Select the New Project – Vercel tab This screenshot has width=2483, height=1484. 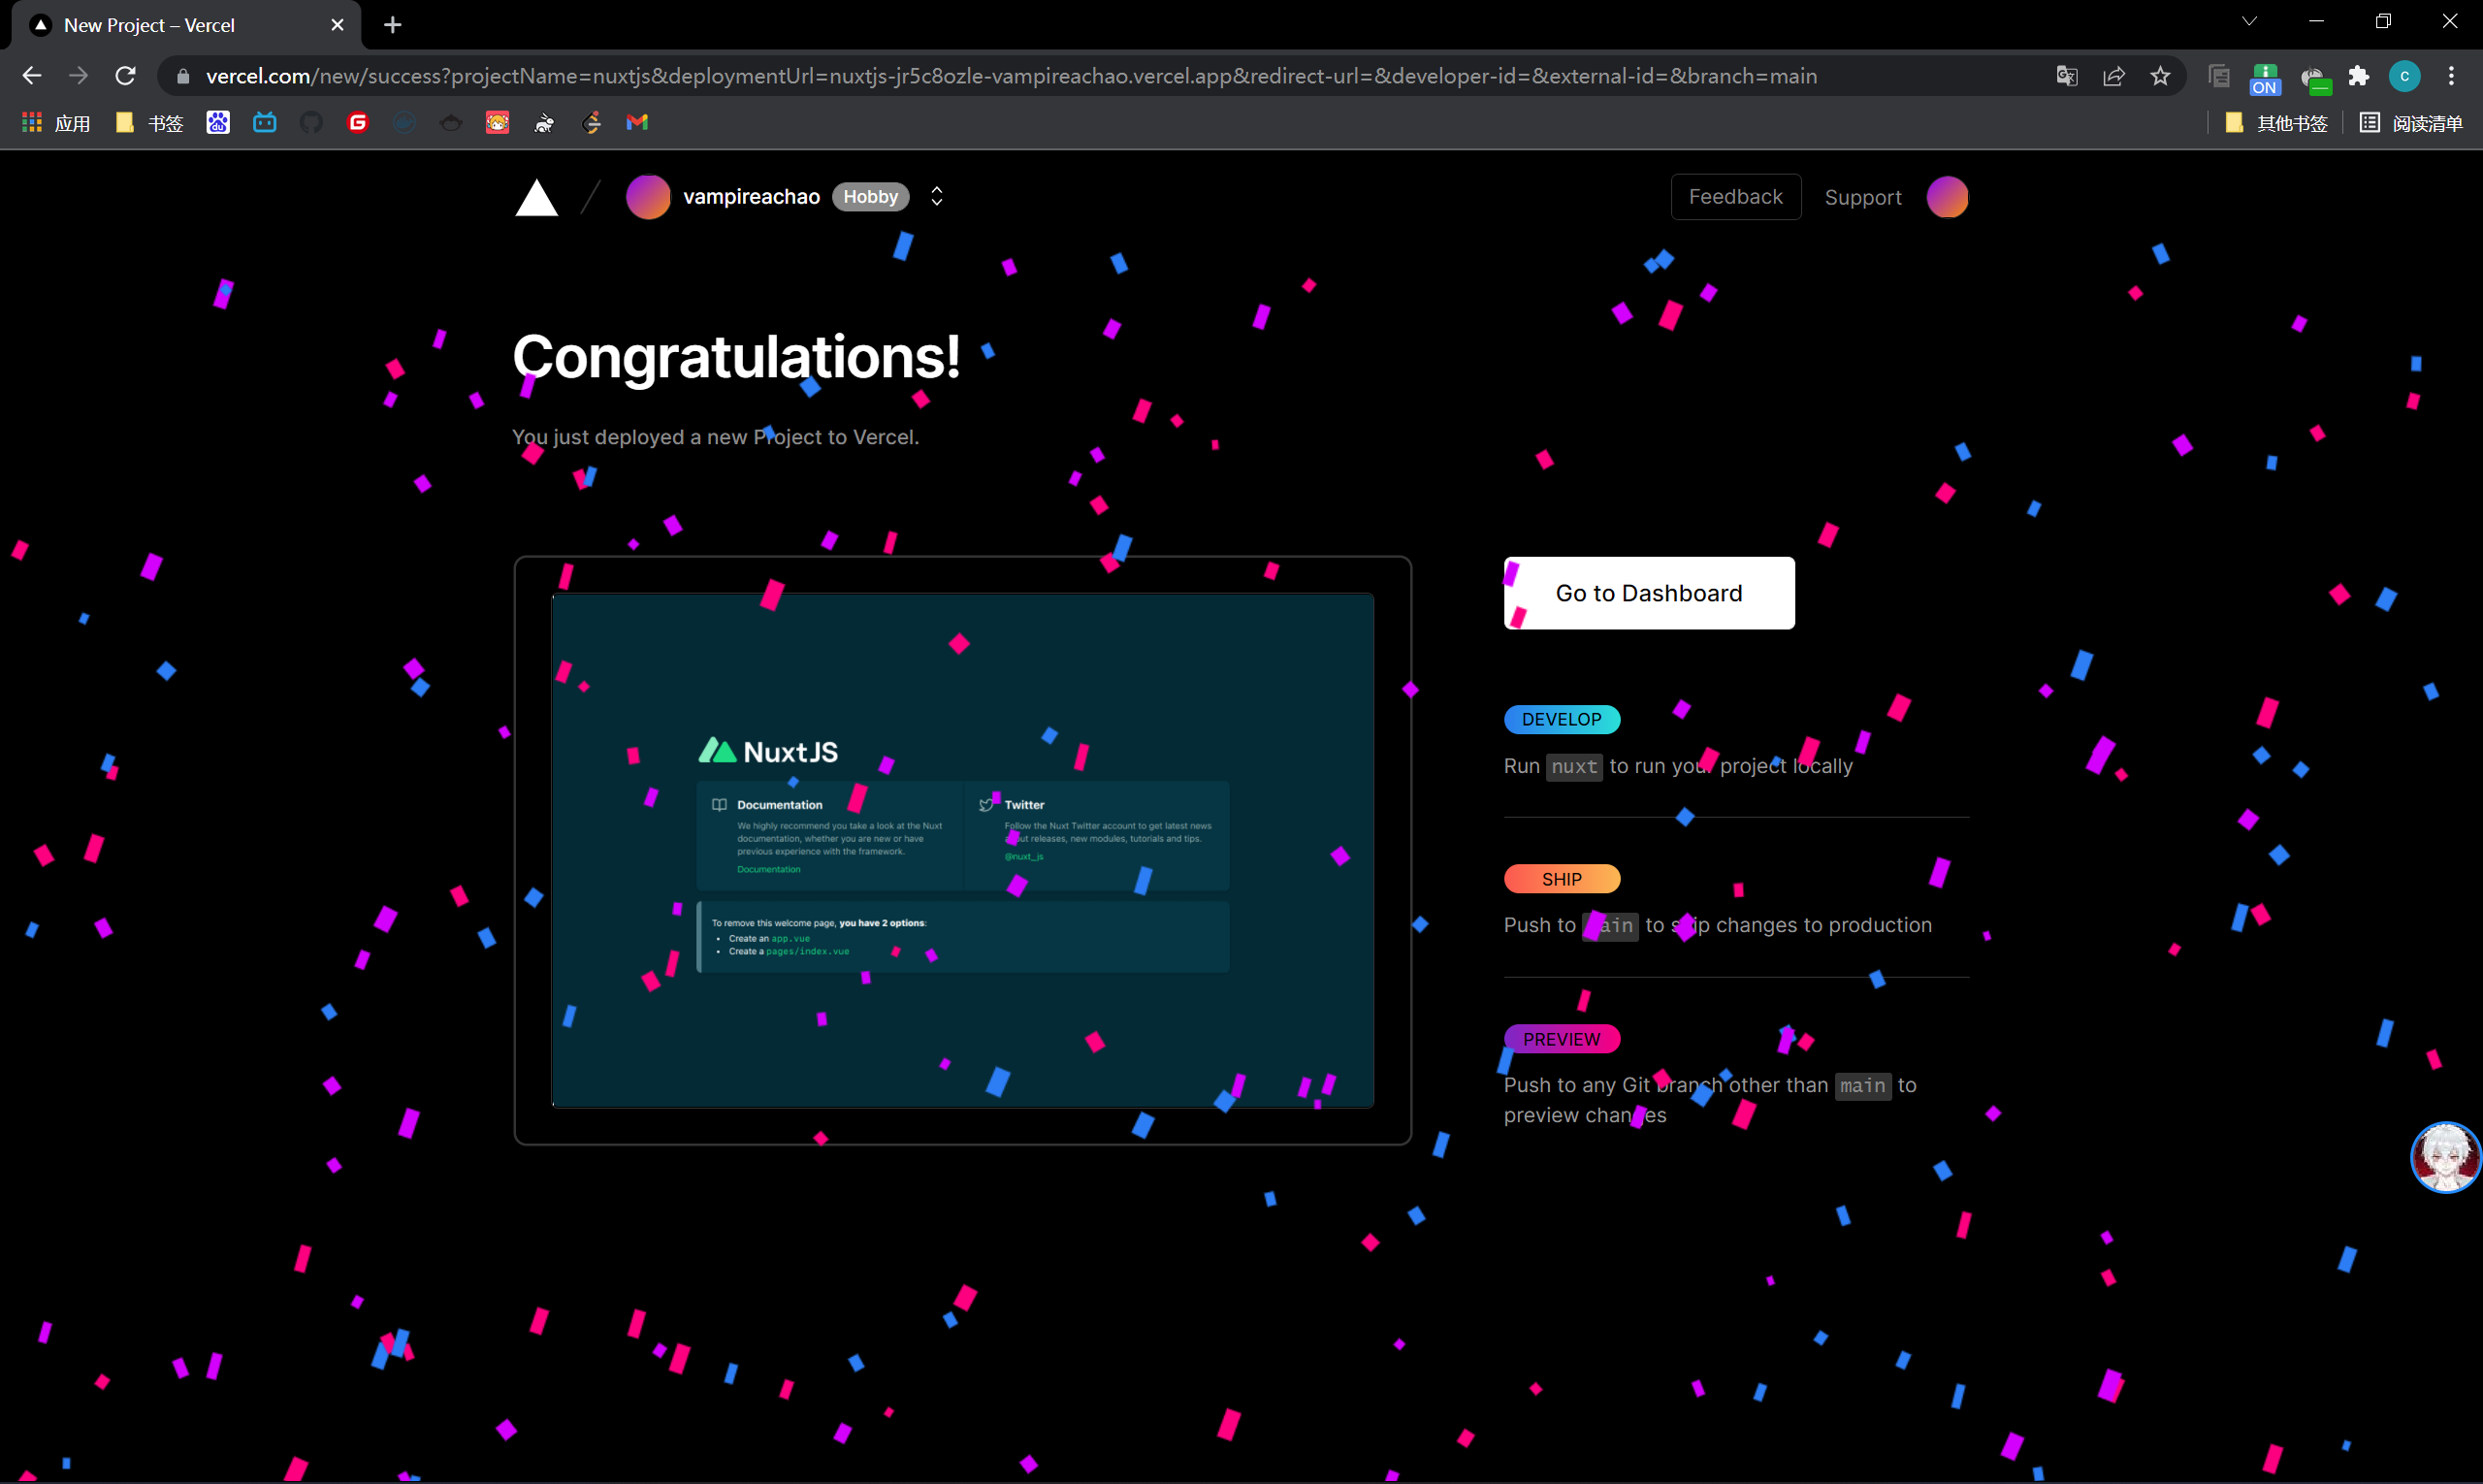[185, 25]
